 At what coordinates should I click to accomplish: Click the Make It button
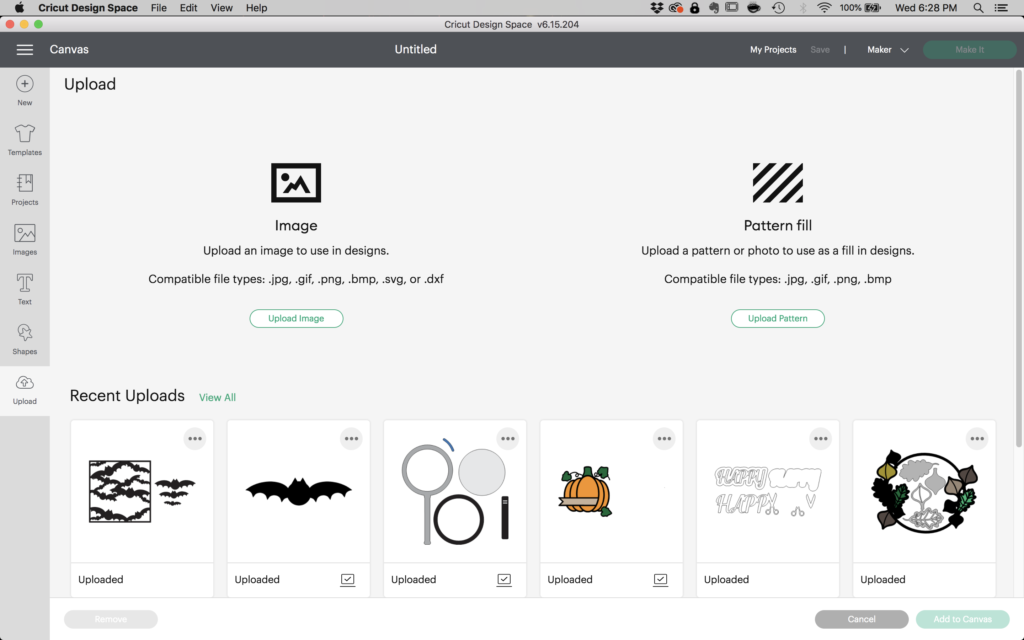(x=970, y=50)
